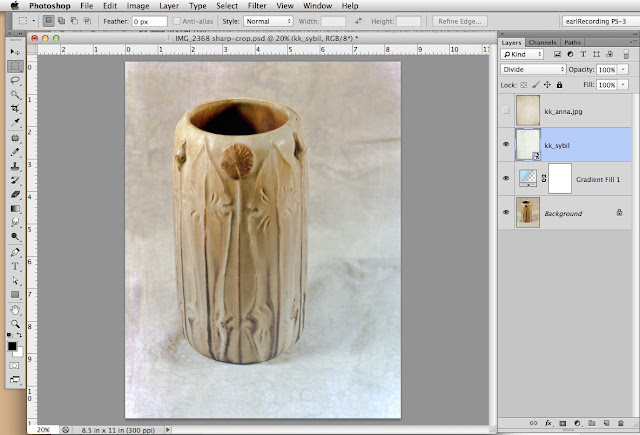This screenshot has height=435, width=640.
Task: Click the create new layer icon
Action: point(609,425)
